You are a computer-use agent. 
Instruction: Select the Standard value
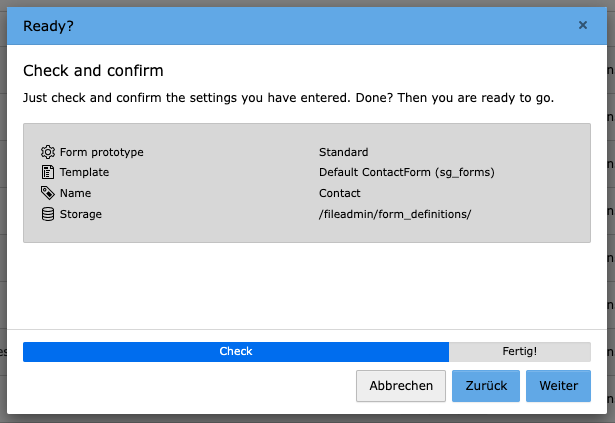(x=344, y=152)
